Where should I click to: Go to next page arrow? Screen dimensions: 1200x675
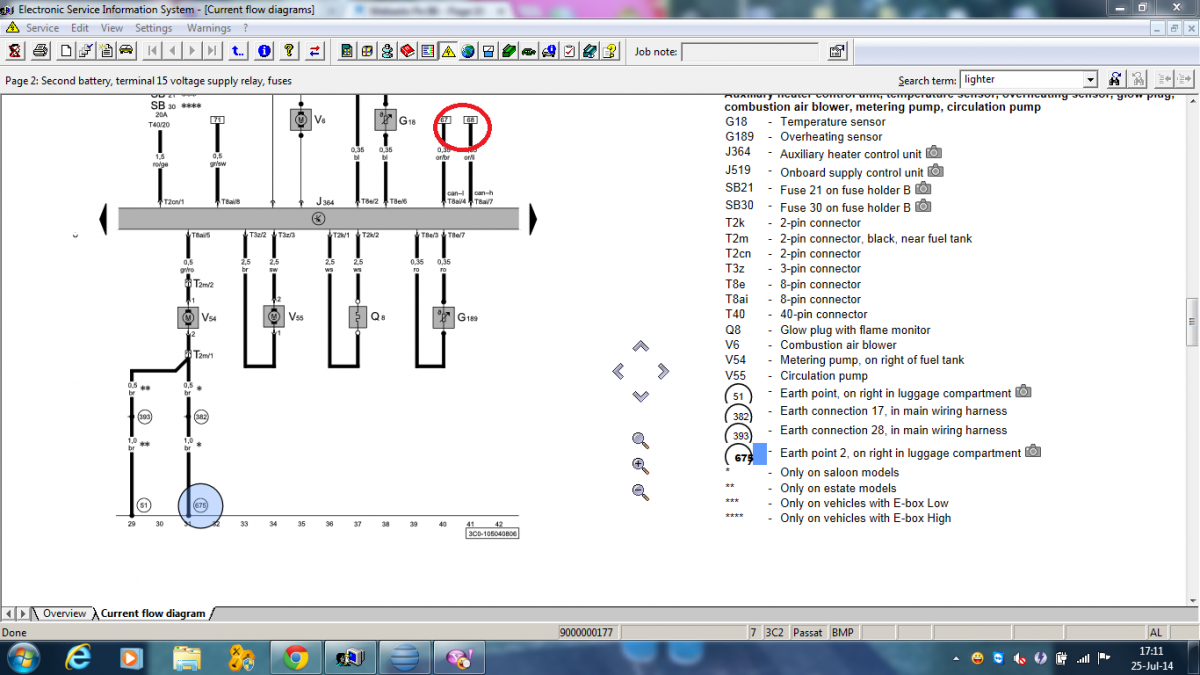pyautogui.click(x=192, y=50)
